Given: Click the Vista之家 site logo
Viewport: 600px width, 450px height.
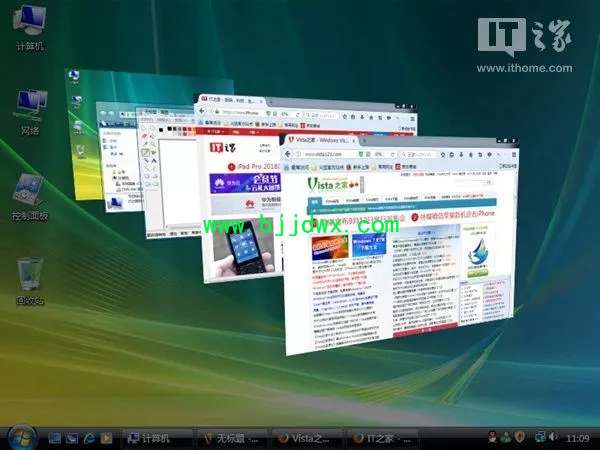Looking at the screenshot, I should click(332, 184).
